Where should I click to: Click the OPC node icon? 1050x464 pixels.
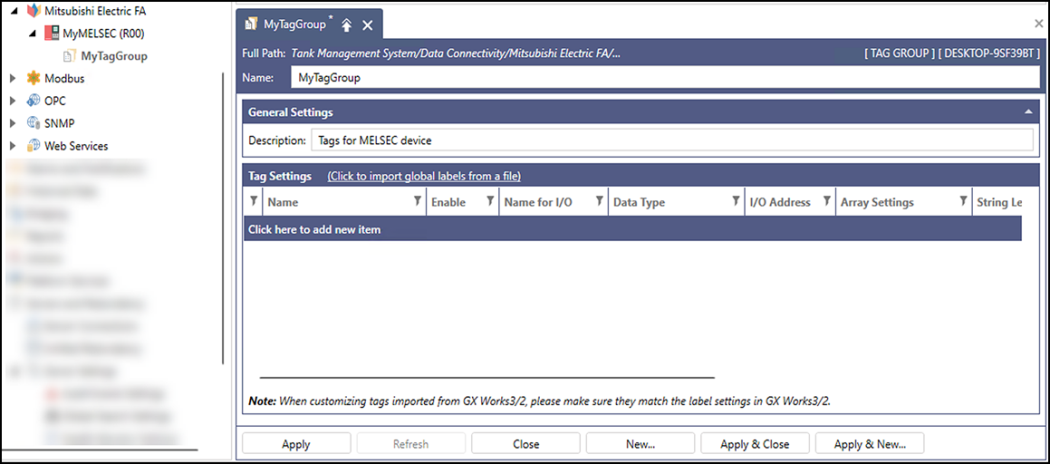tap(33, 100)
